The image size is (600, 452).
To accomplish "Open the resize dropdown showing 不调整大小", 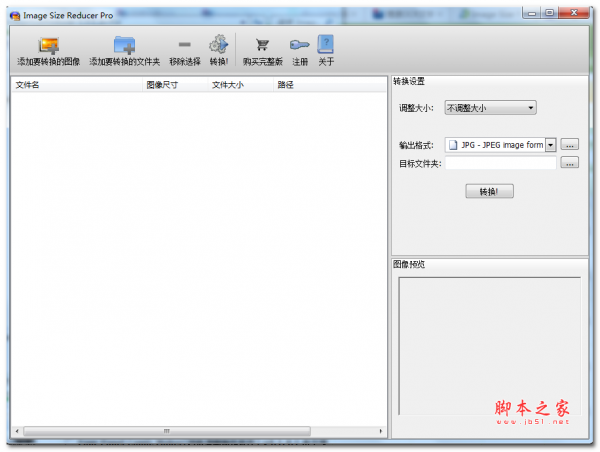I will (x=490, y=108).
